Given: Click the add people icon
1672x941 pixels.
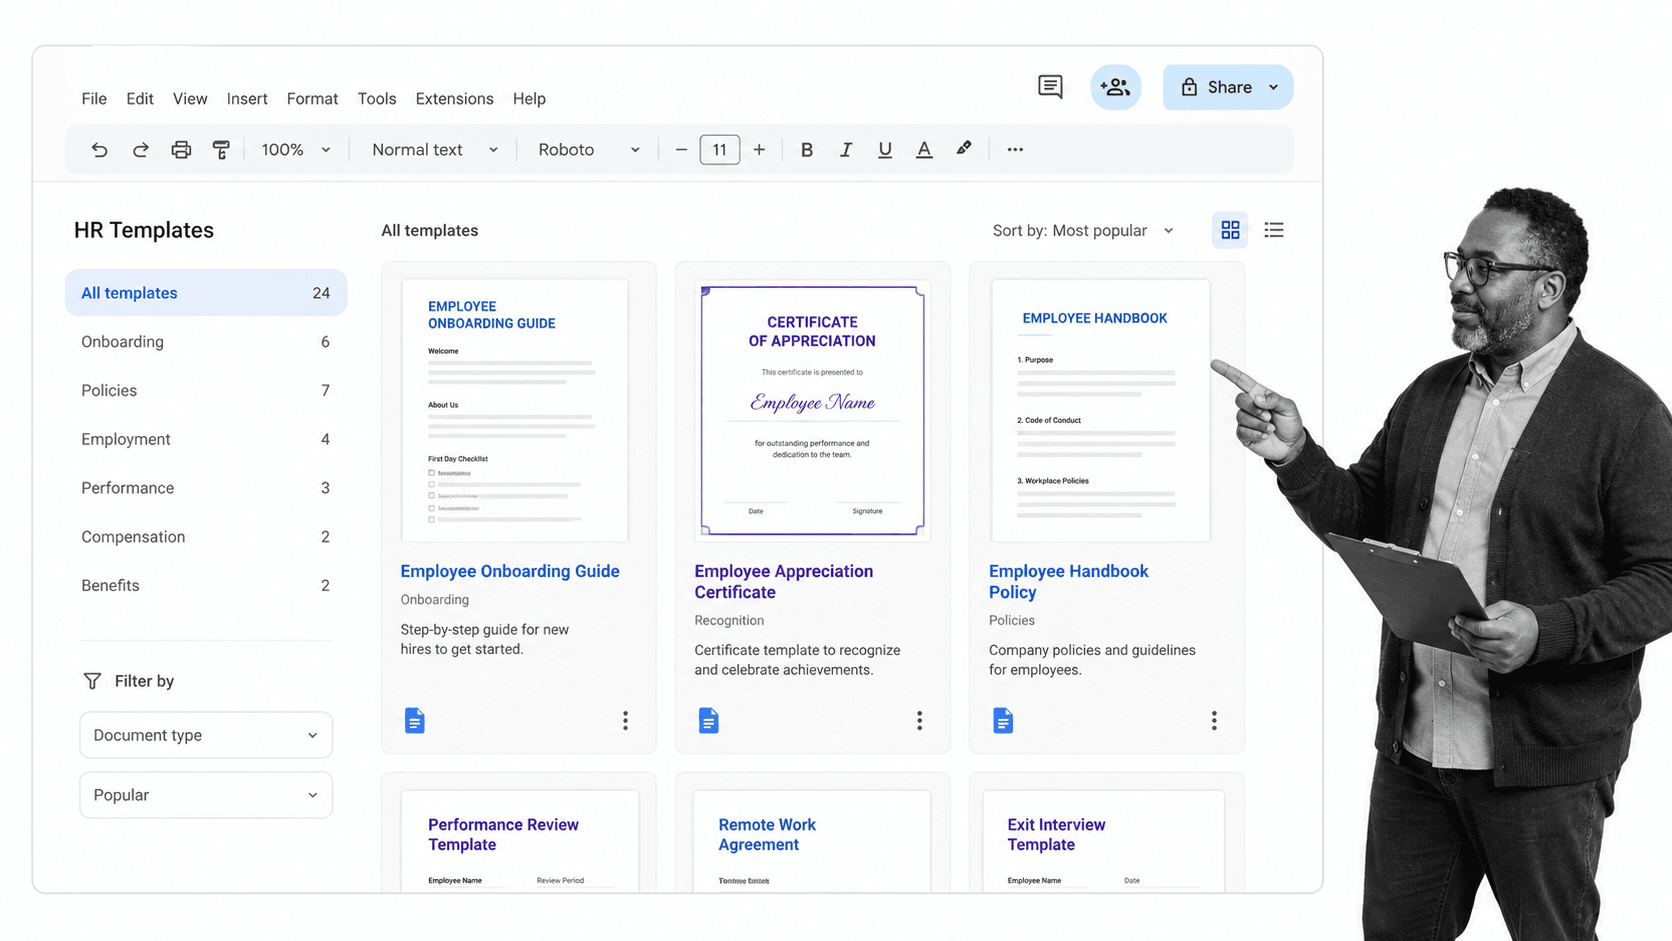Looking at the screenshot, I should [1115, 87].
